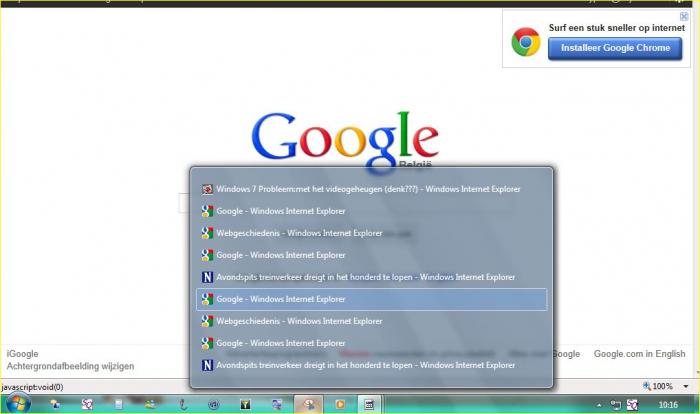The image size is (700, 414).
Task: Open the document-shaped taskbar icon
Action: [x=119, y=405]
